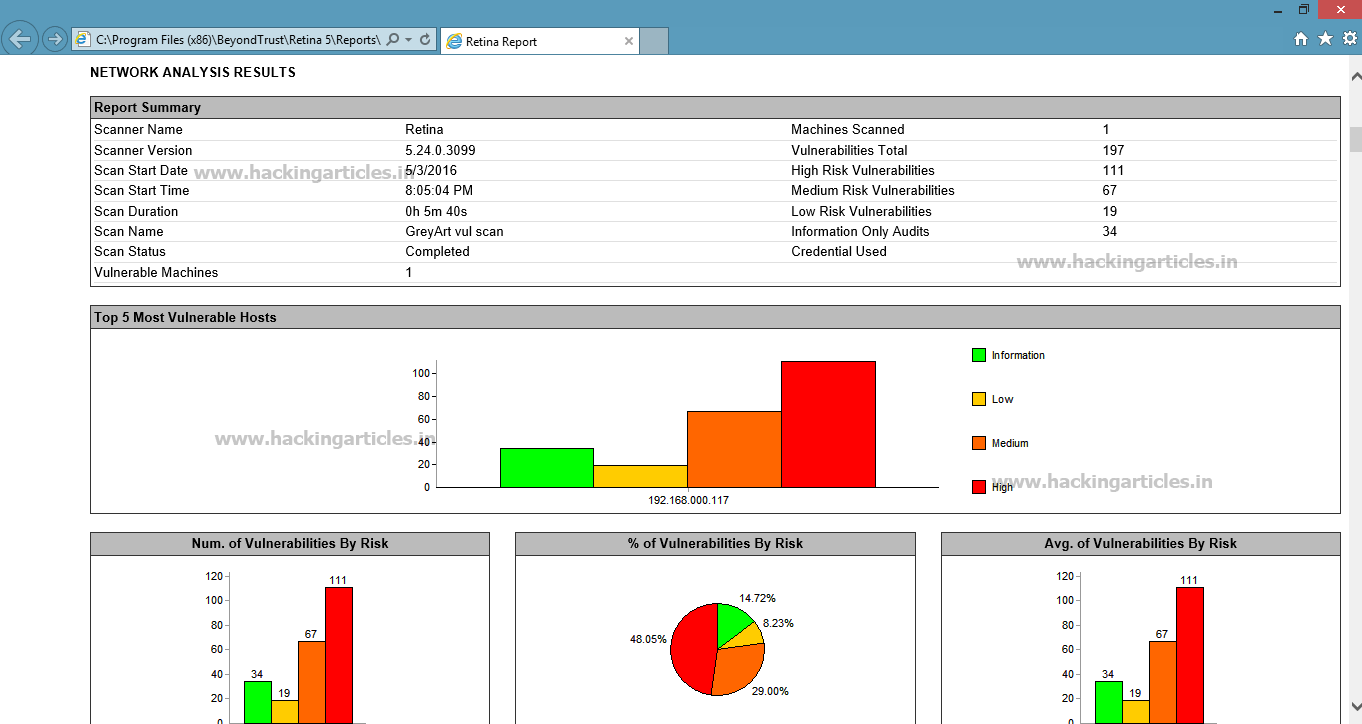Click the Credential Used label

pos(839,251)
